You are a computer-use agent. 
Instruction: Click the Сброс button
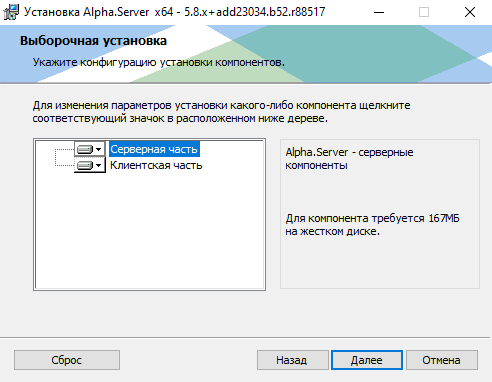[x=67, y=360]
